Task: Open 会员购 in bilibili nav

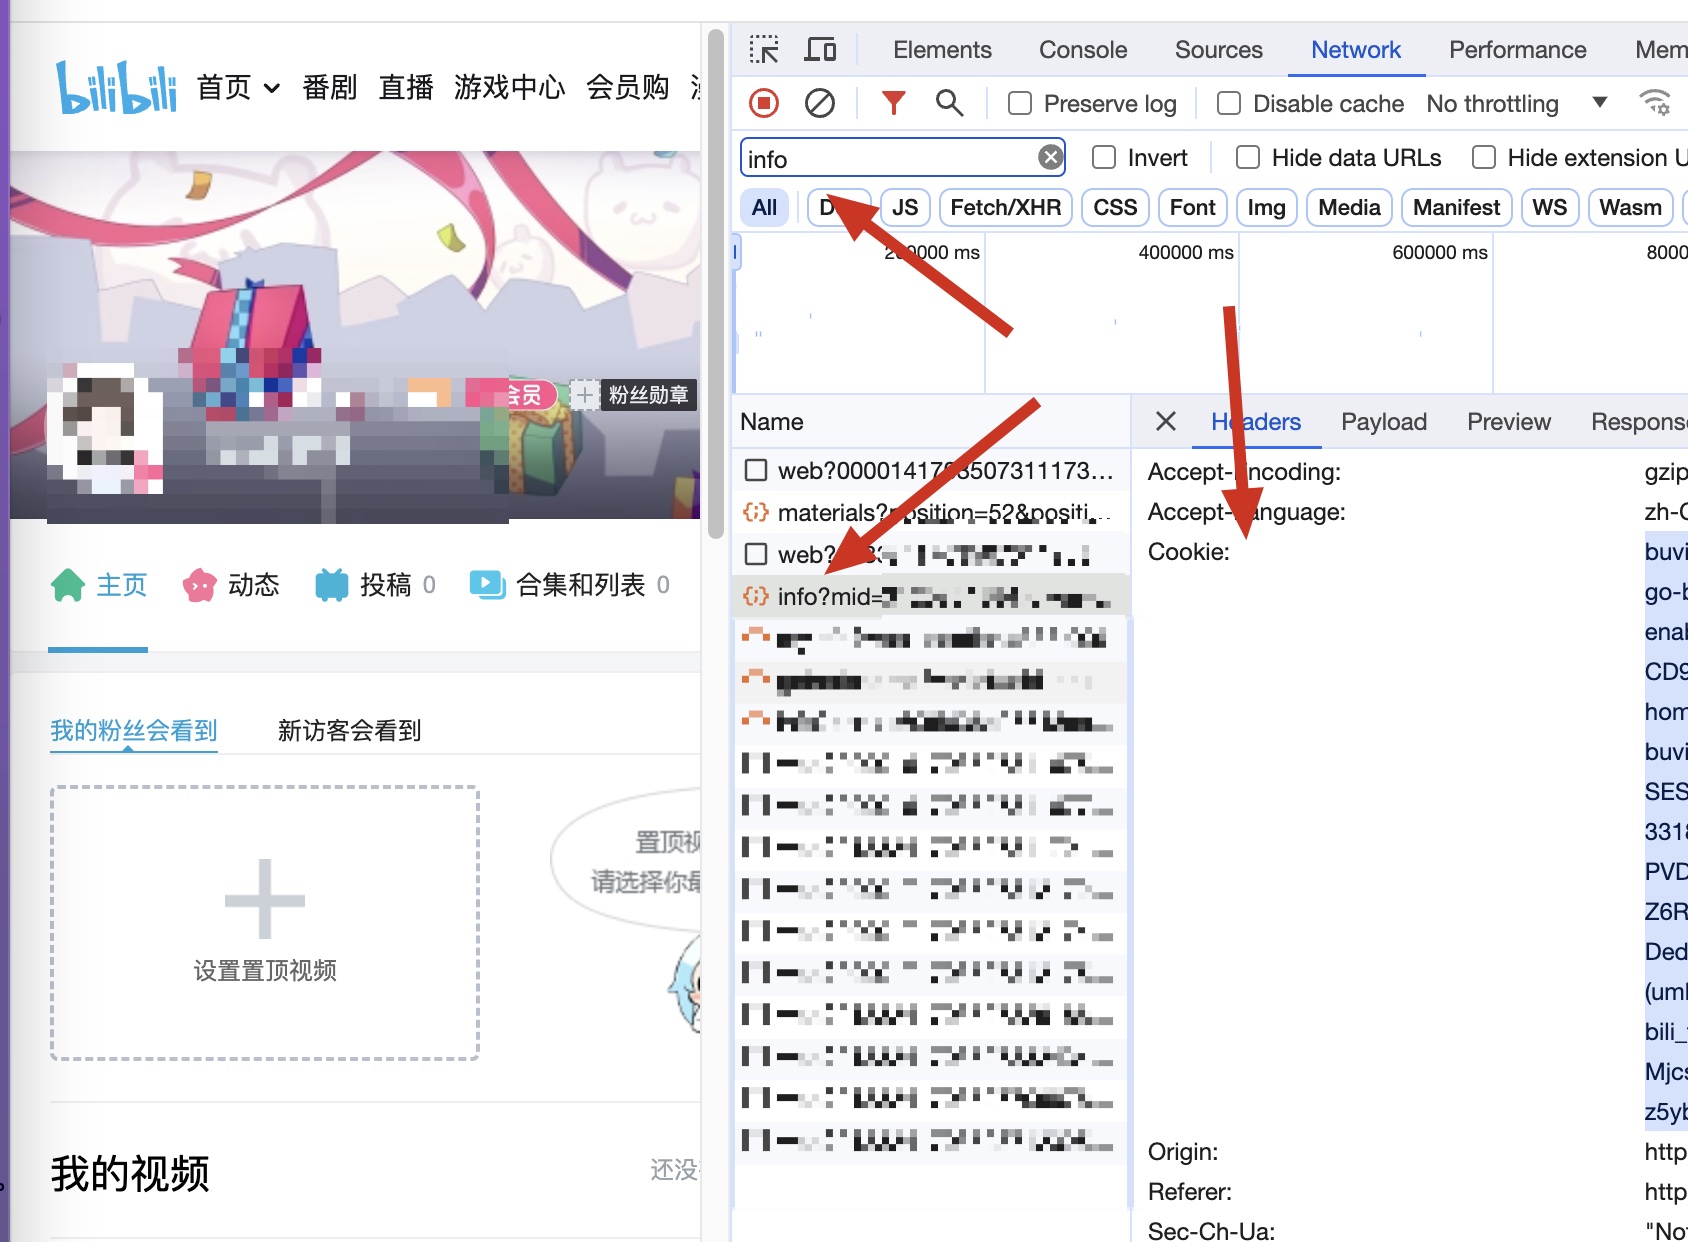Action: click(x=627, y=88)
